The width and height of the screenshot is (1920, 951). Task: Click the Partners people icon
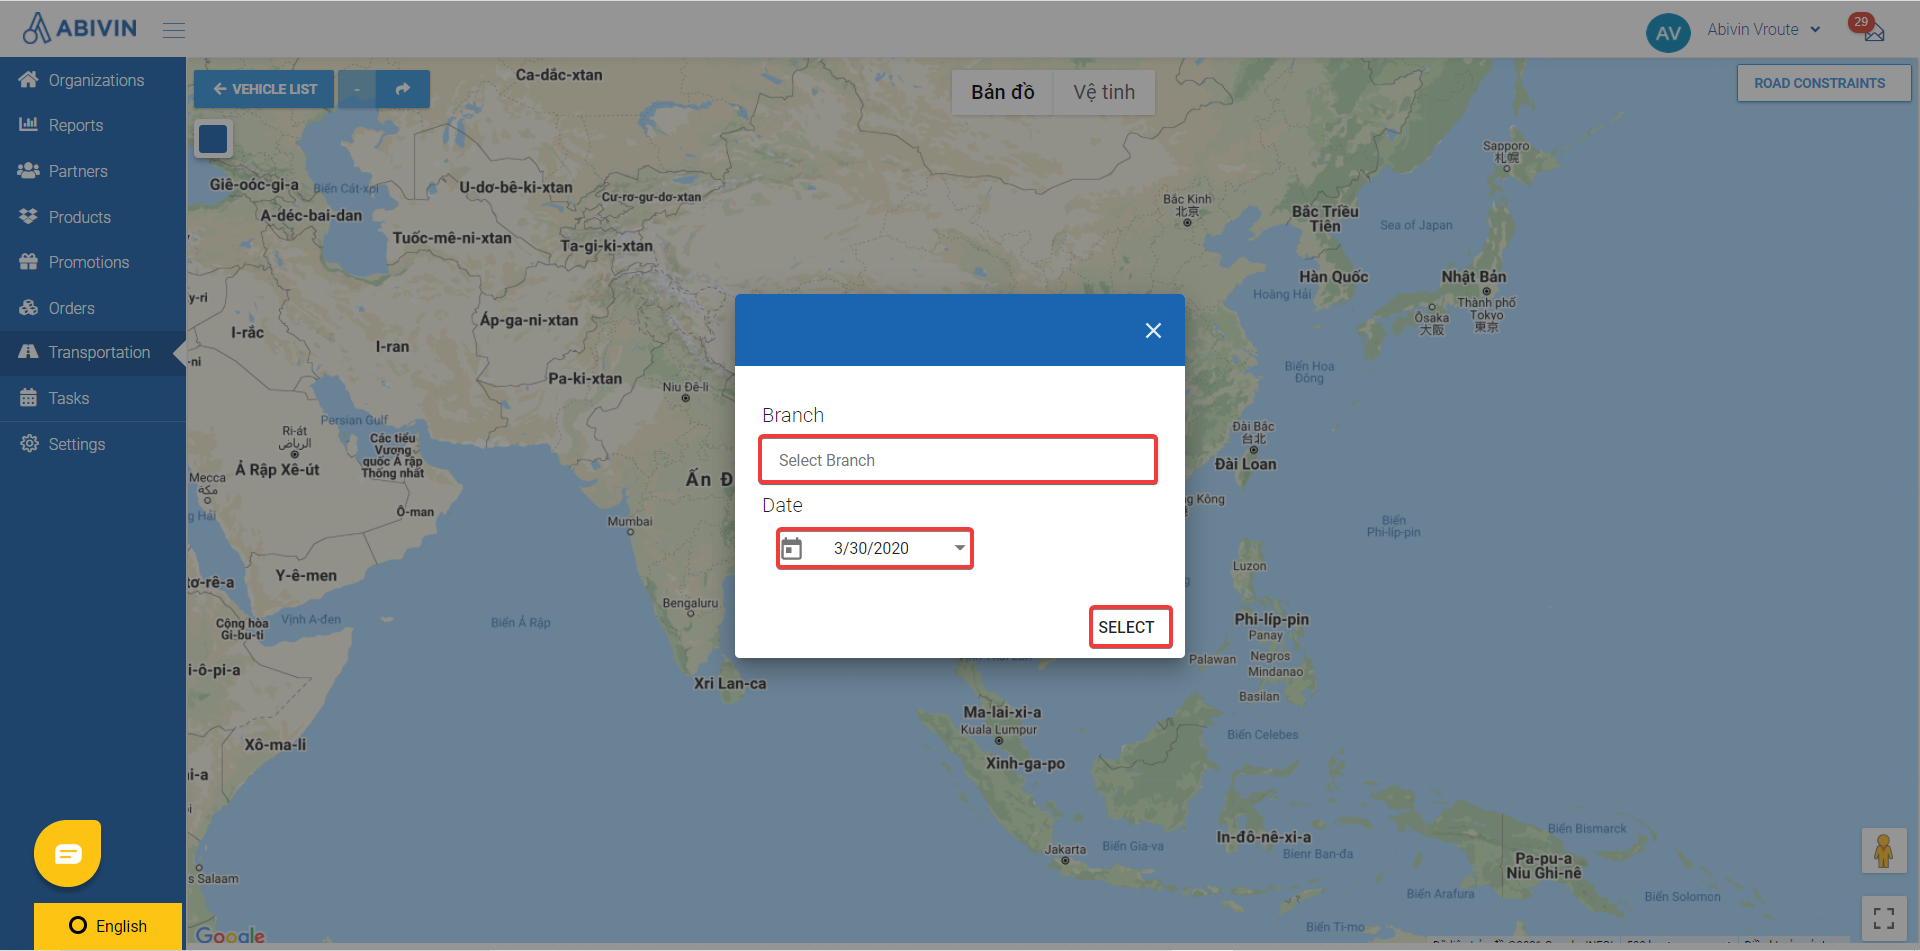coord(29,170)
